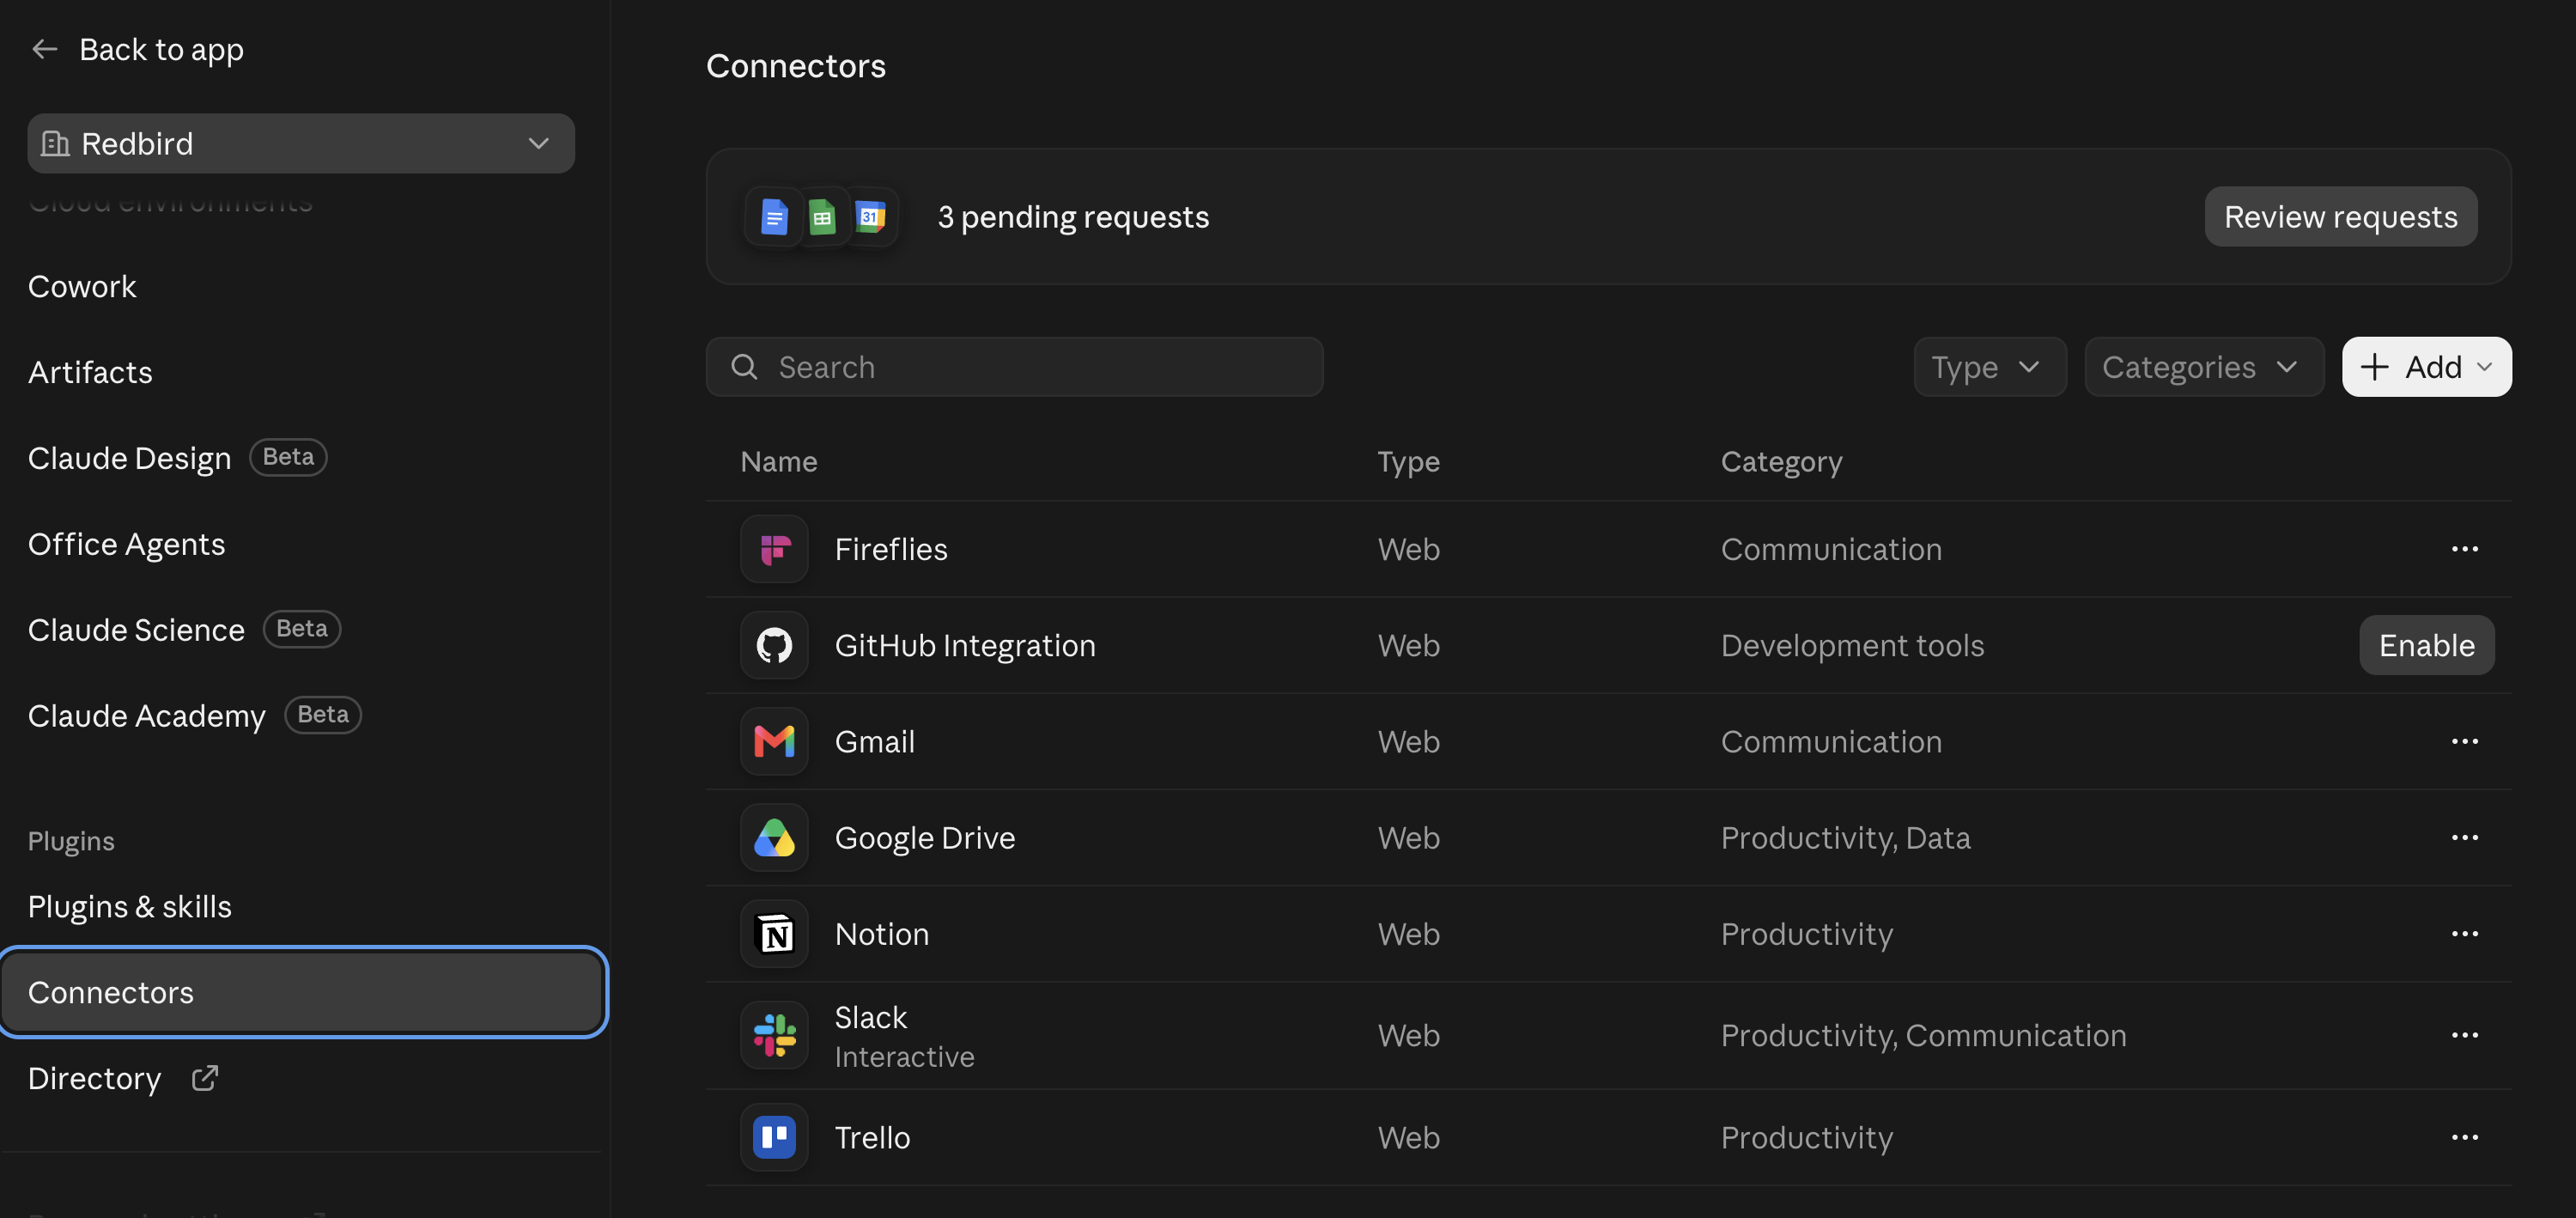The height and width of the screenshot is (1218, 2576).
Task: Click the Google Drive logo icon
Action: click(x=774, y=837)
